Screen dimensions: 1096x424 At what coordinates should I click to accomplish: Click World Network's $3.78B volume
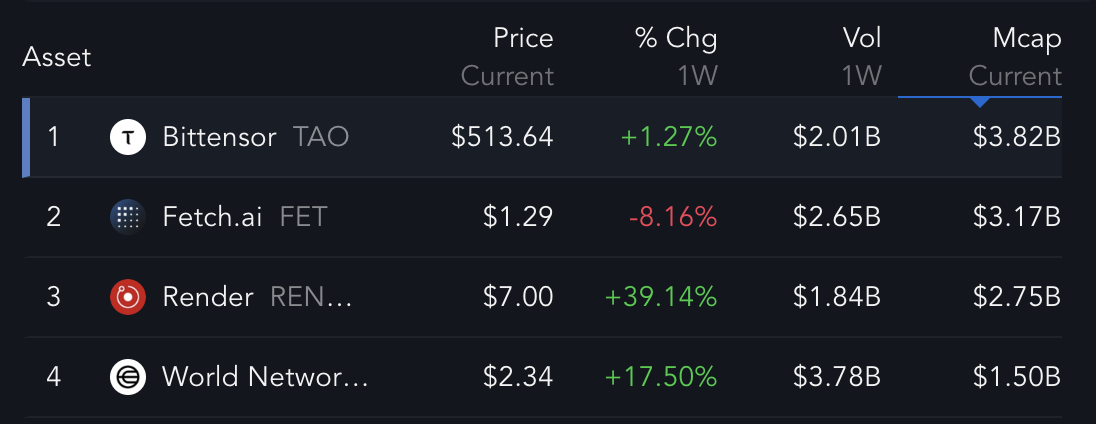(837, 377)
